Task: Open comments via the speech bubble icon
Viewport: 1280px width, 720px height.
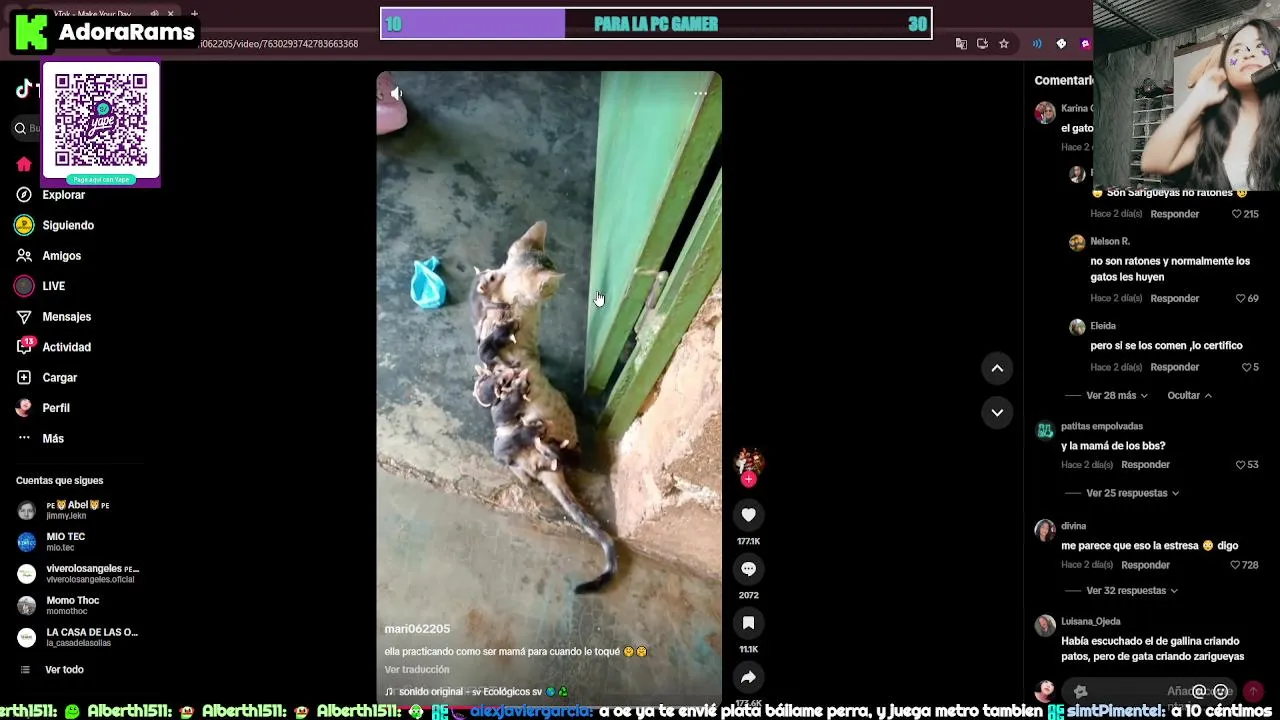Action: tap(748, 569)
